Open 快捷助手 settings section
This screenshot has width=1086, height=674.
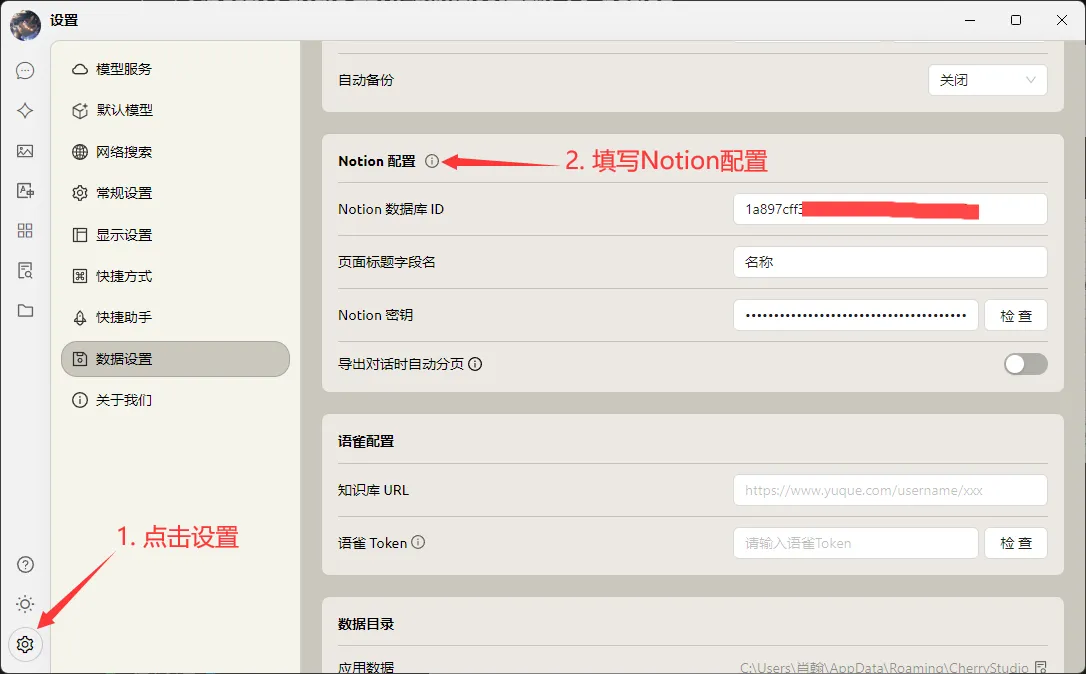pos(175,317)
